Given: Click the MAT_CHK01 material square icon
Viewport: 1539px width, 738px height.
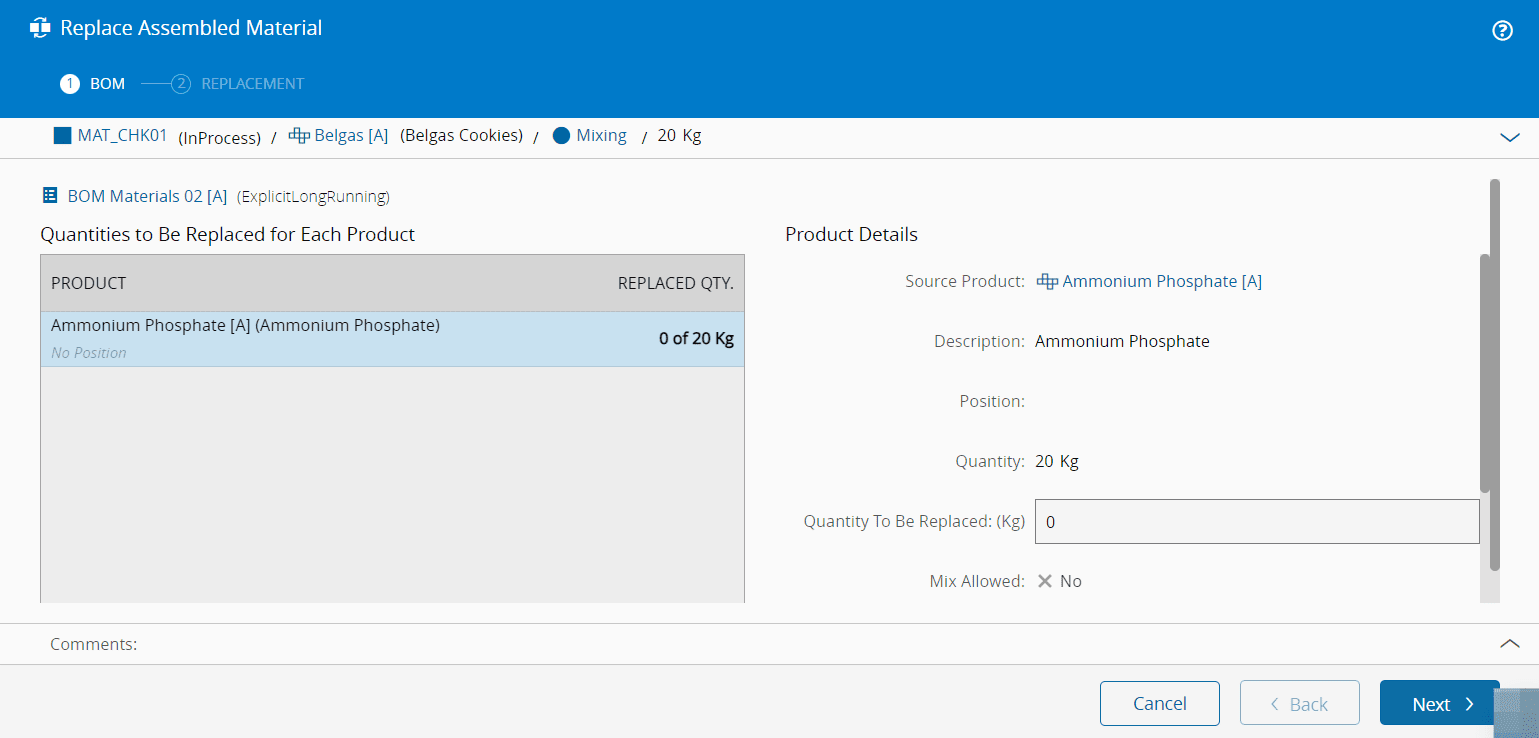Looking at the screenshot, I should point(63,136).
